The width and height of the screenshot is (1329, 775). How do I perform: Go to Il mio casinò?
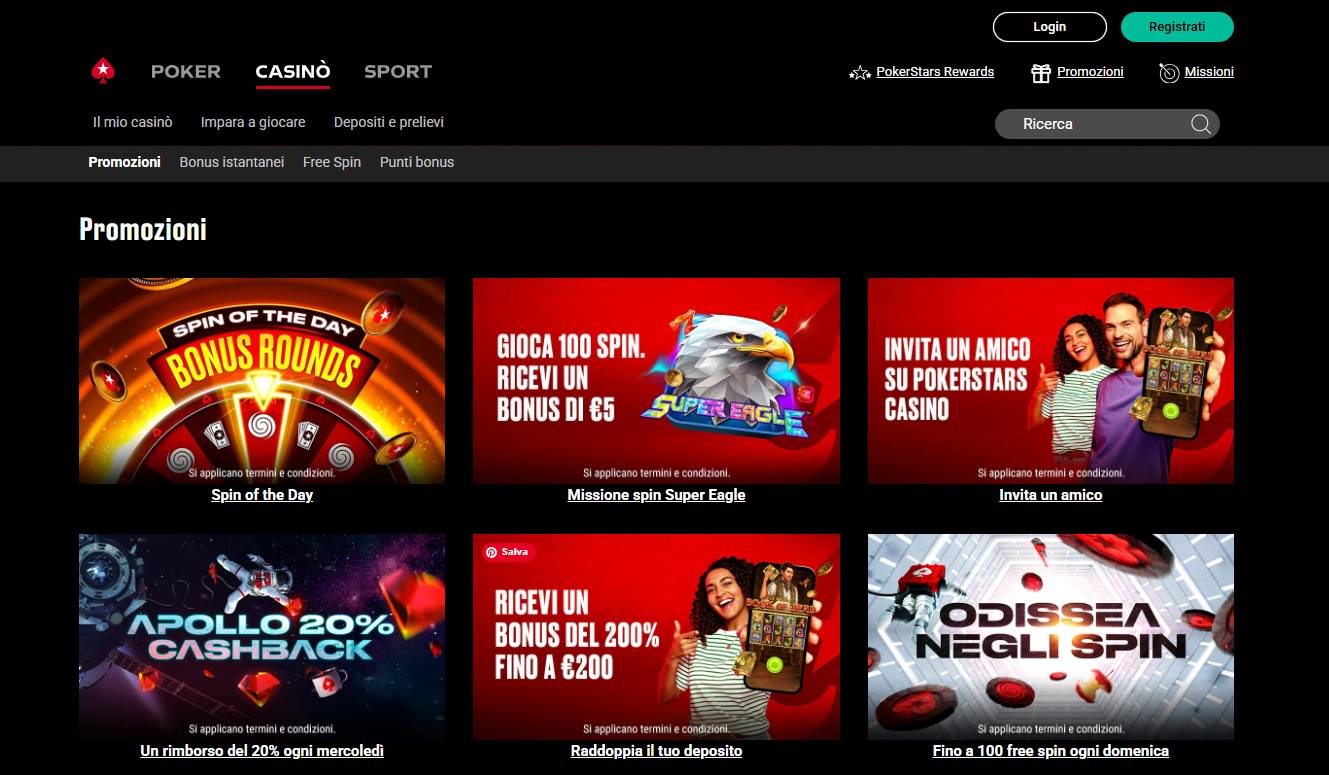click(133, 122)
